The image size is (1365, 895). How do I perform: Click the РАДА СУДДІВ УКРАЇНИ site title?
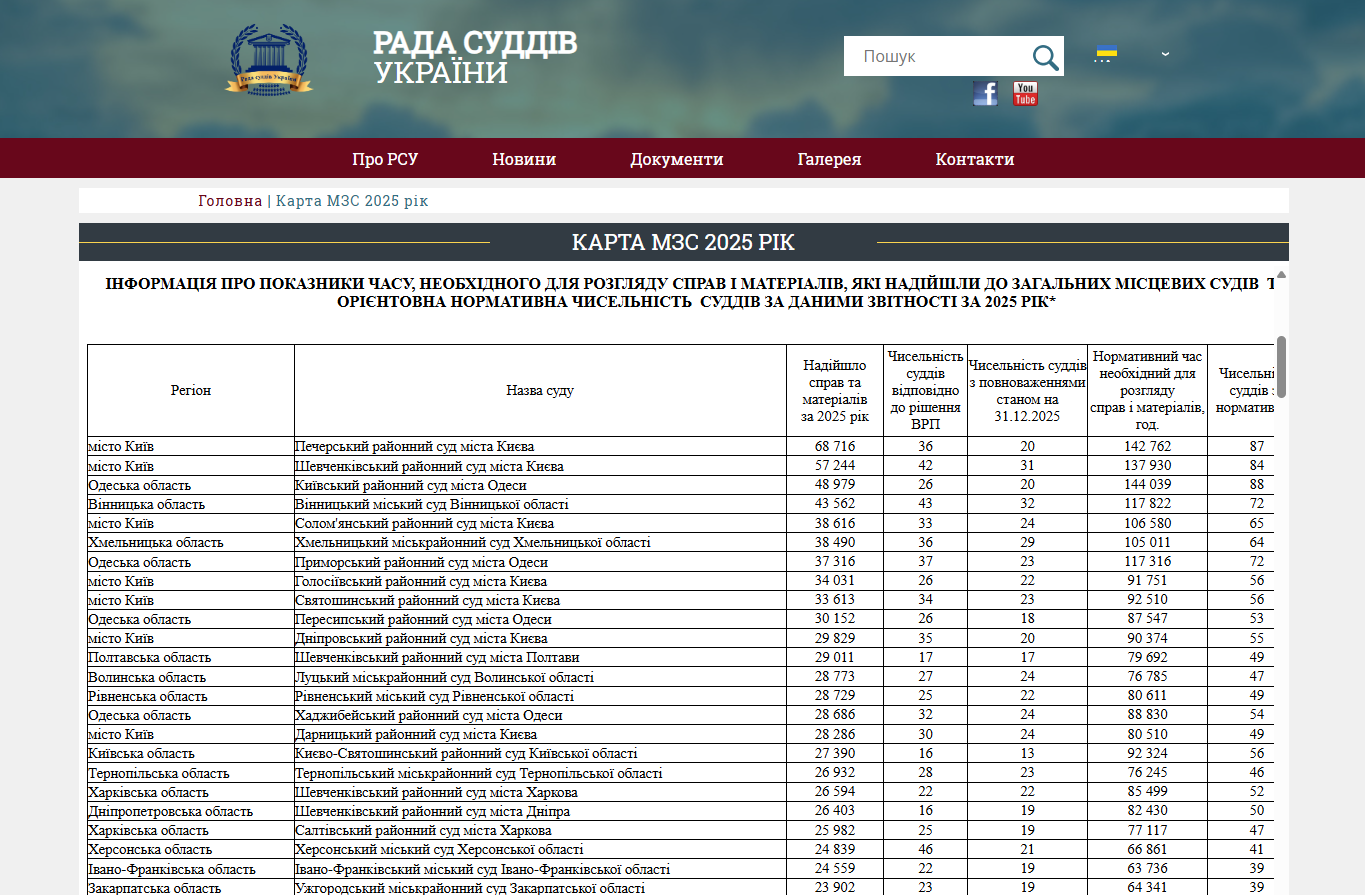pyautogui.click(x=475, y=57)
